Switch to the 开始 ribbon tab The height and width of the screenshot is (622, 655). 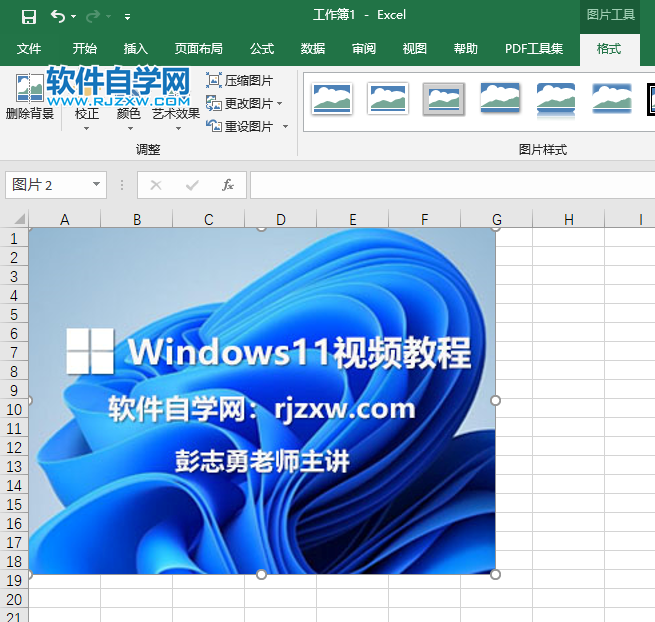(84, 49)
